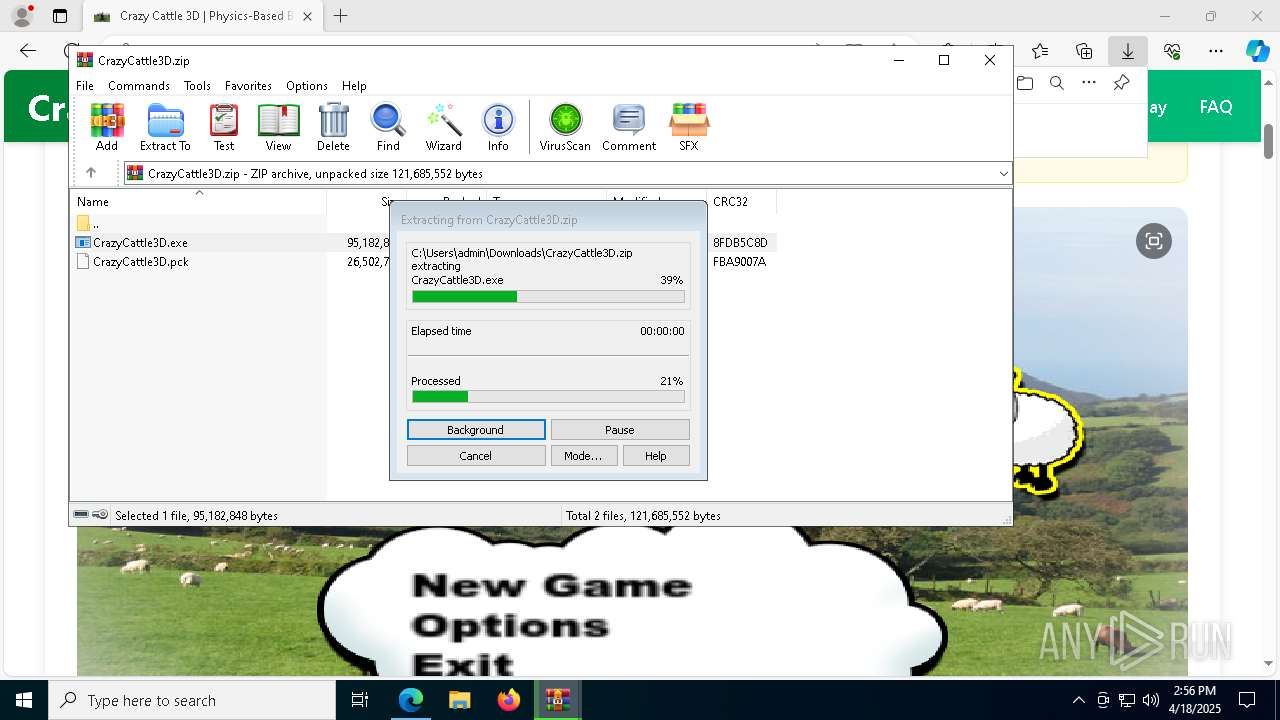
Task: Open the Commands menu
Action: point(139,86)
